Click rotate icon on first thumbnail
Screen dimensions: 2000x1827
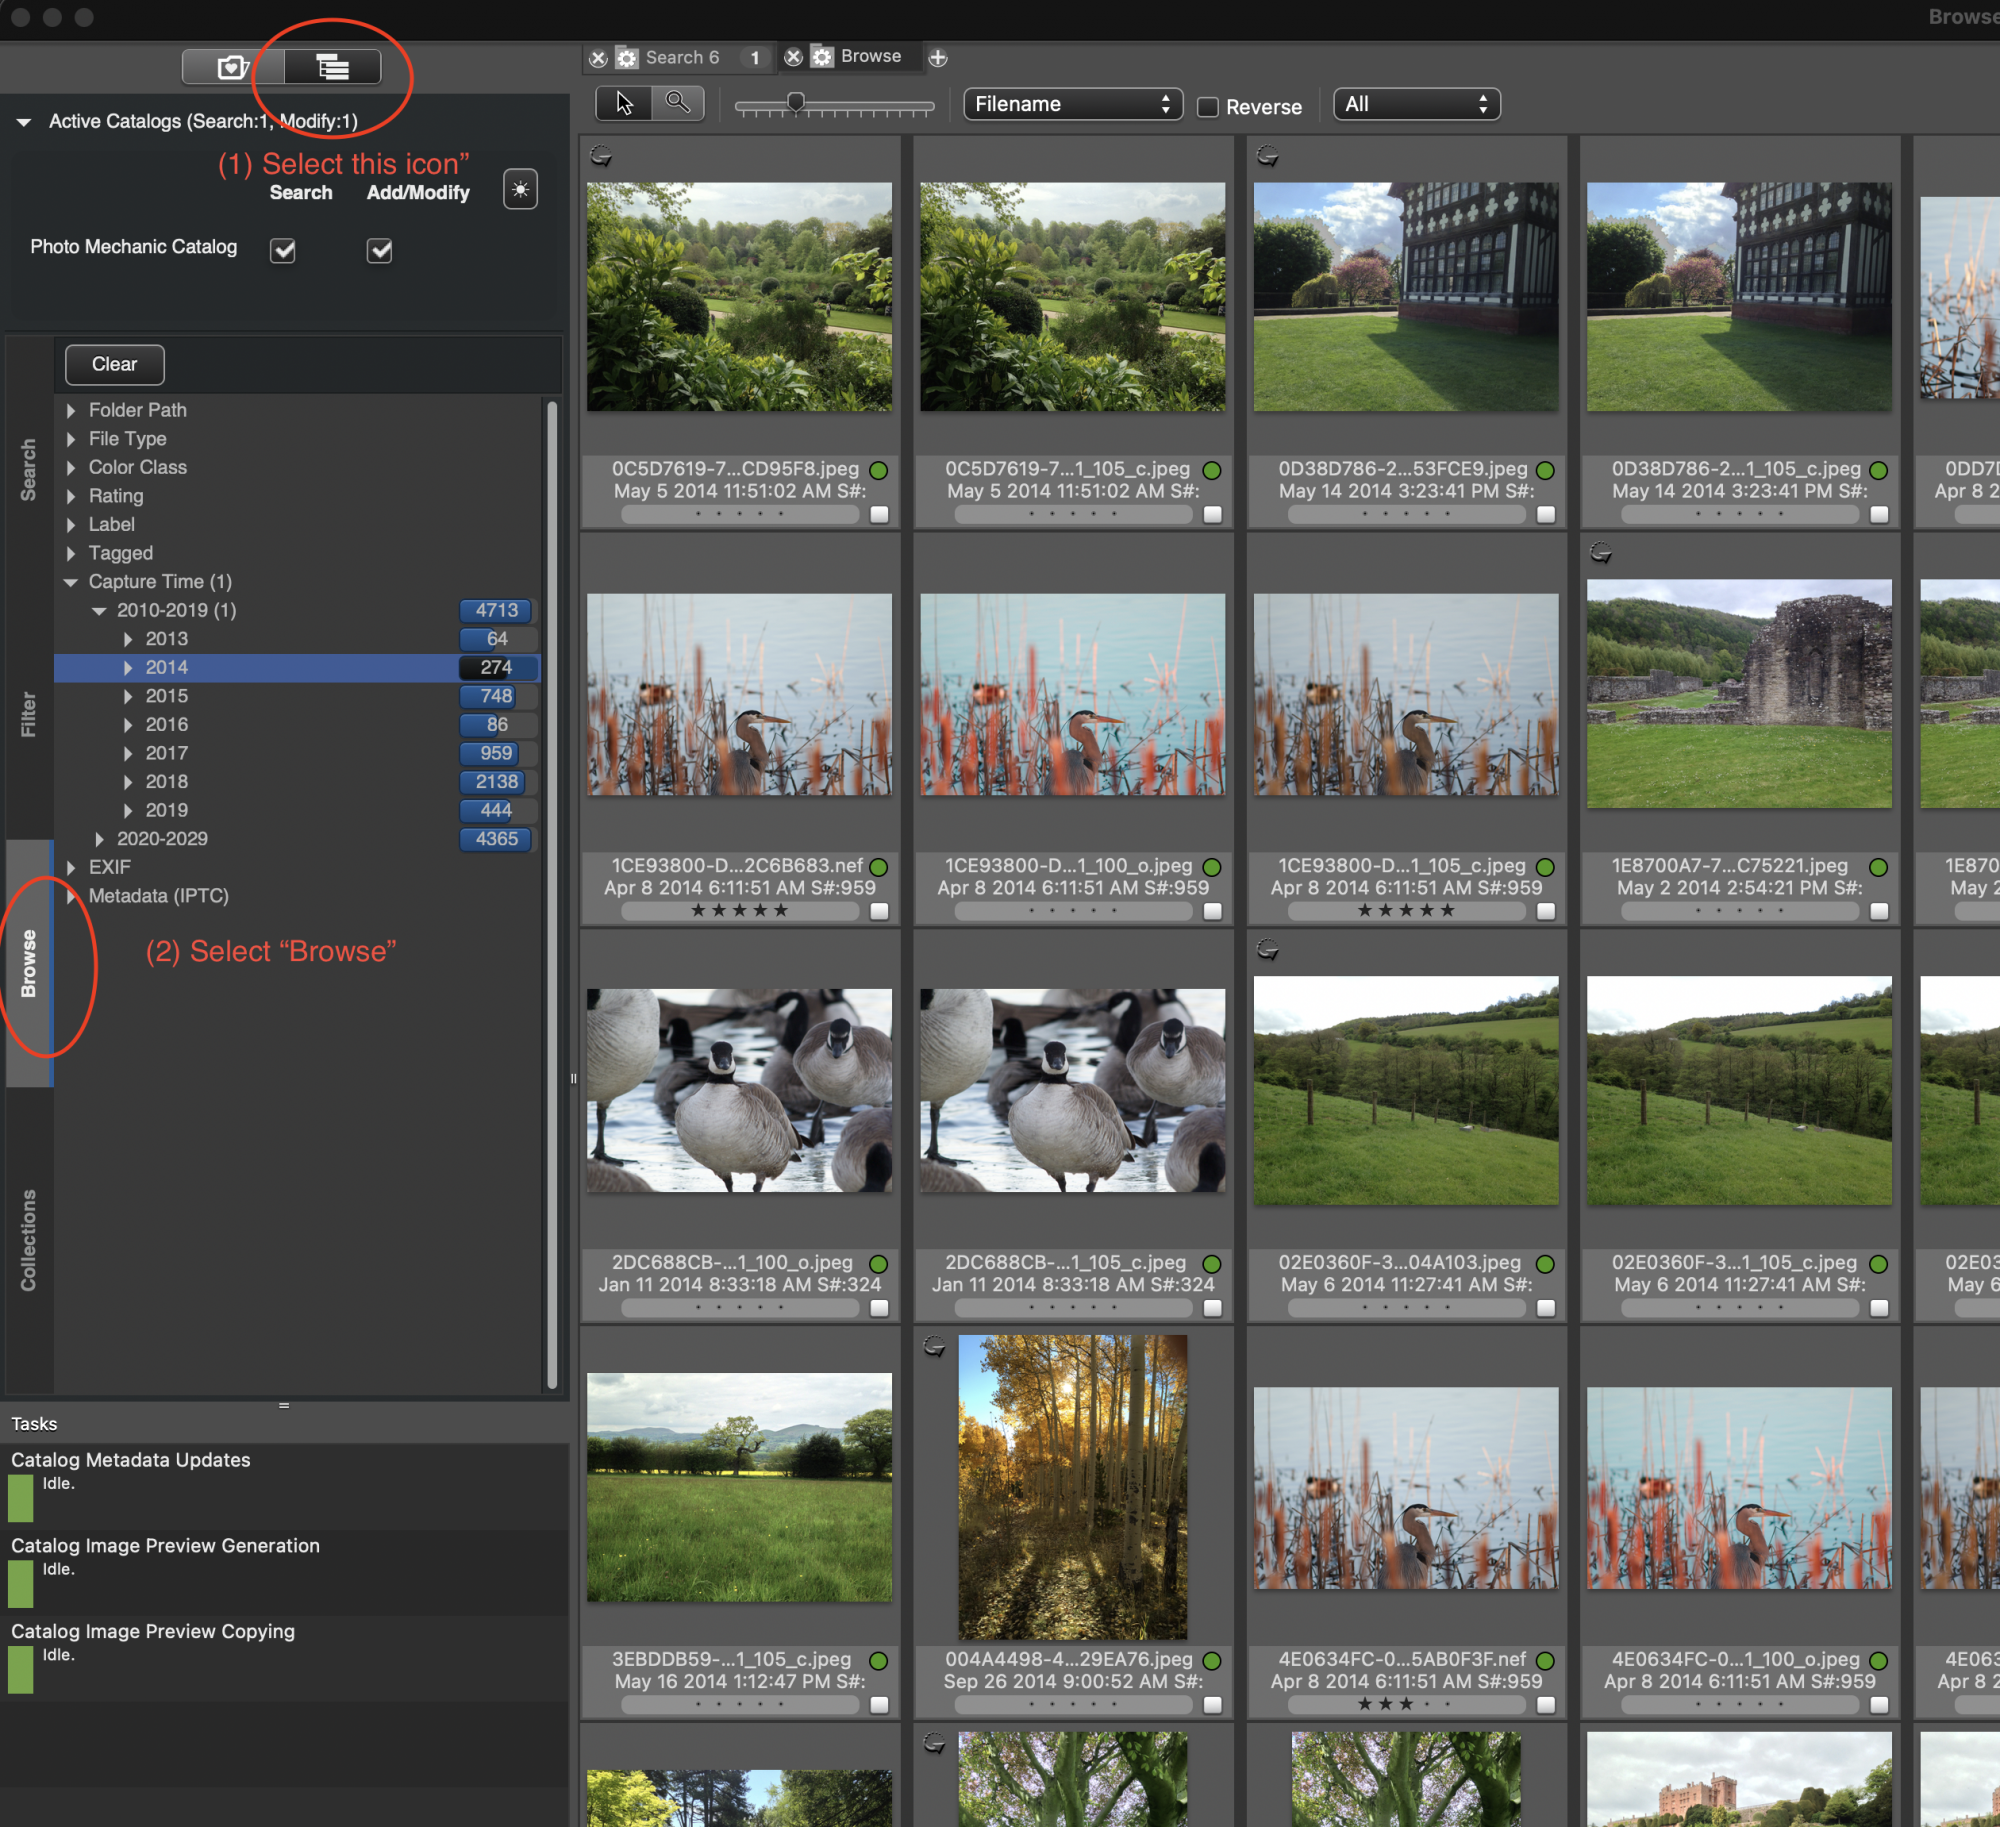click(601, 156)
